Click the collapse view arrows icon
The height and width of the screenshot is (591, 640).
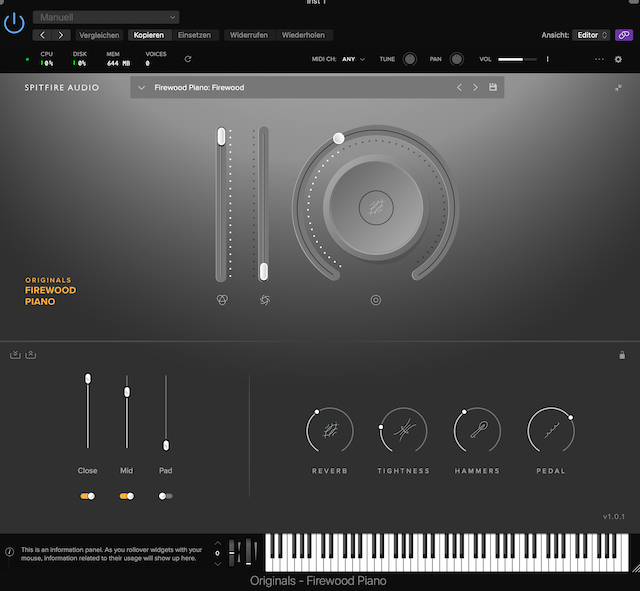tap(618, 88)
